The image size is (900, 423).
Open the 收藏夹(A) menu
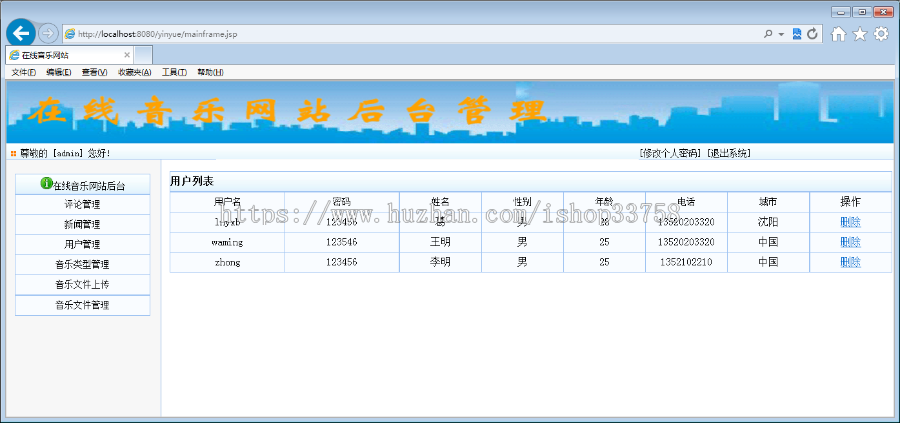tap(134, 72)
